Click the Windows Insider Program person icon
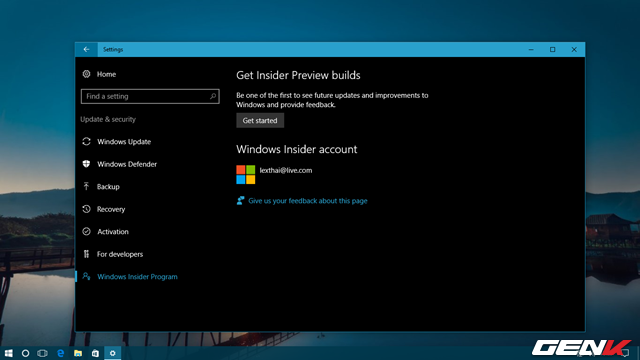The width and height of the screenshot is (640, 360). tap(86, 276)
